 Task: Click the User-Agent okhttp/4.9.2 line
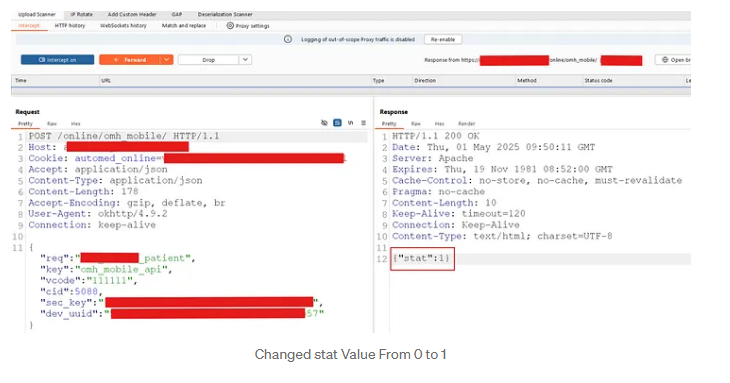tap(98, 214)
